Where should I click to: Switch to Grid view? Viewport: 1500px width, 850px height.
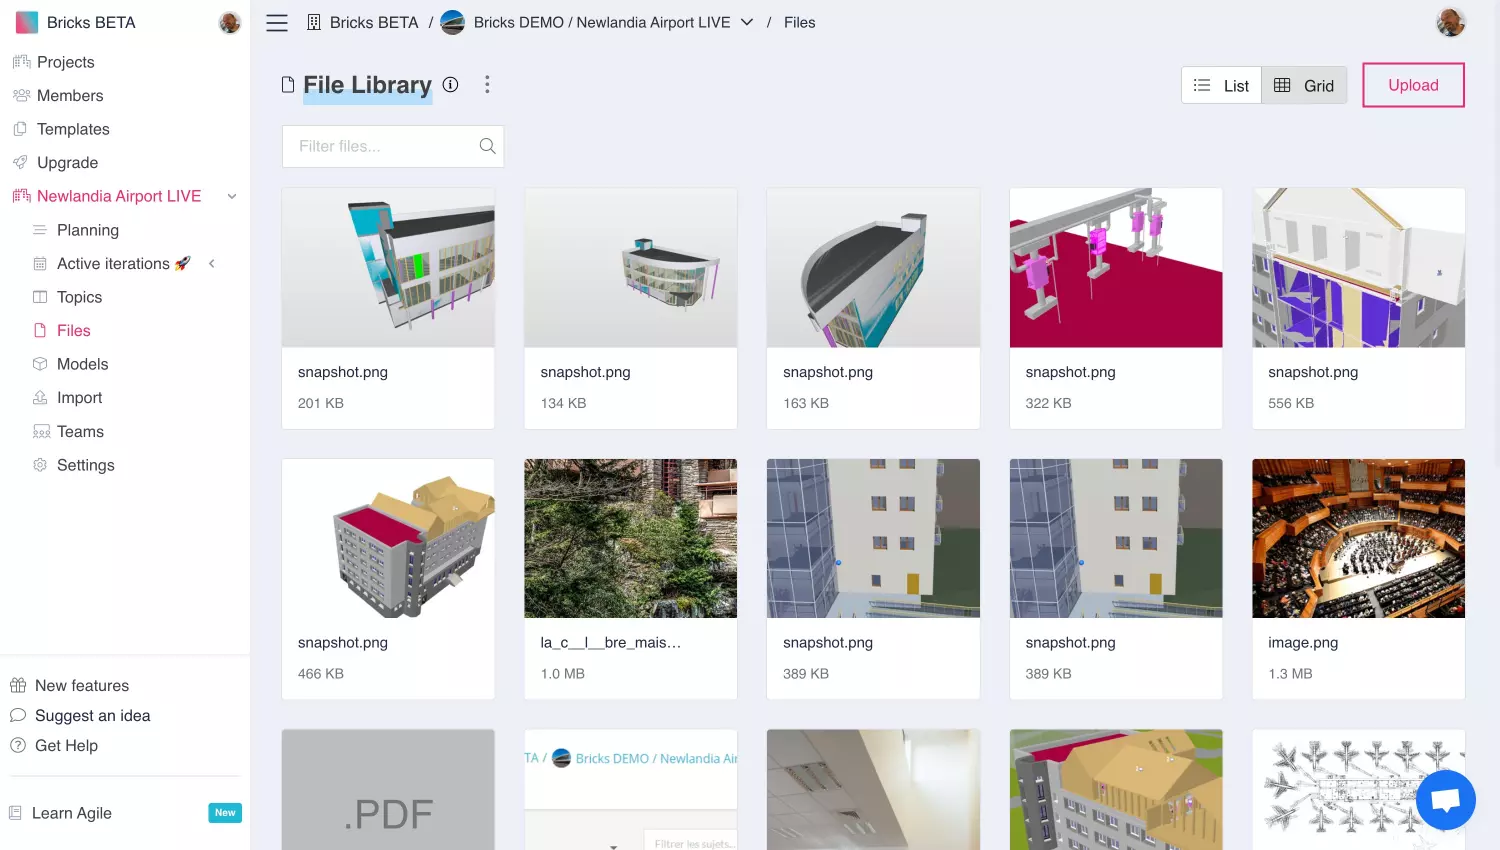point(1304,86)
